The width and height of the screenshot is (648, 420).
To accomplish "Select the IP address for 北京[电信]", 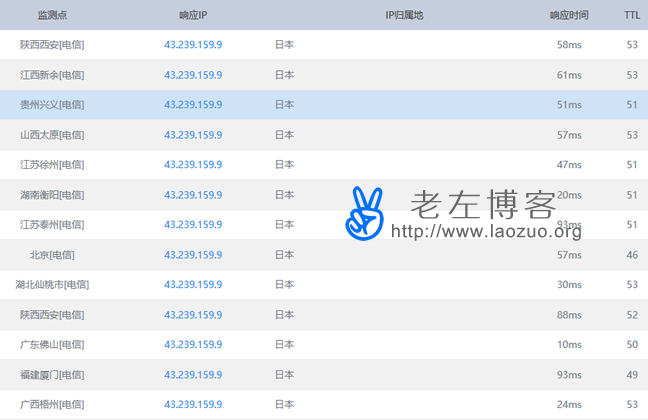I will coord(193,255).
